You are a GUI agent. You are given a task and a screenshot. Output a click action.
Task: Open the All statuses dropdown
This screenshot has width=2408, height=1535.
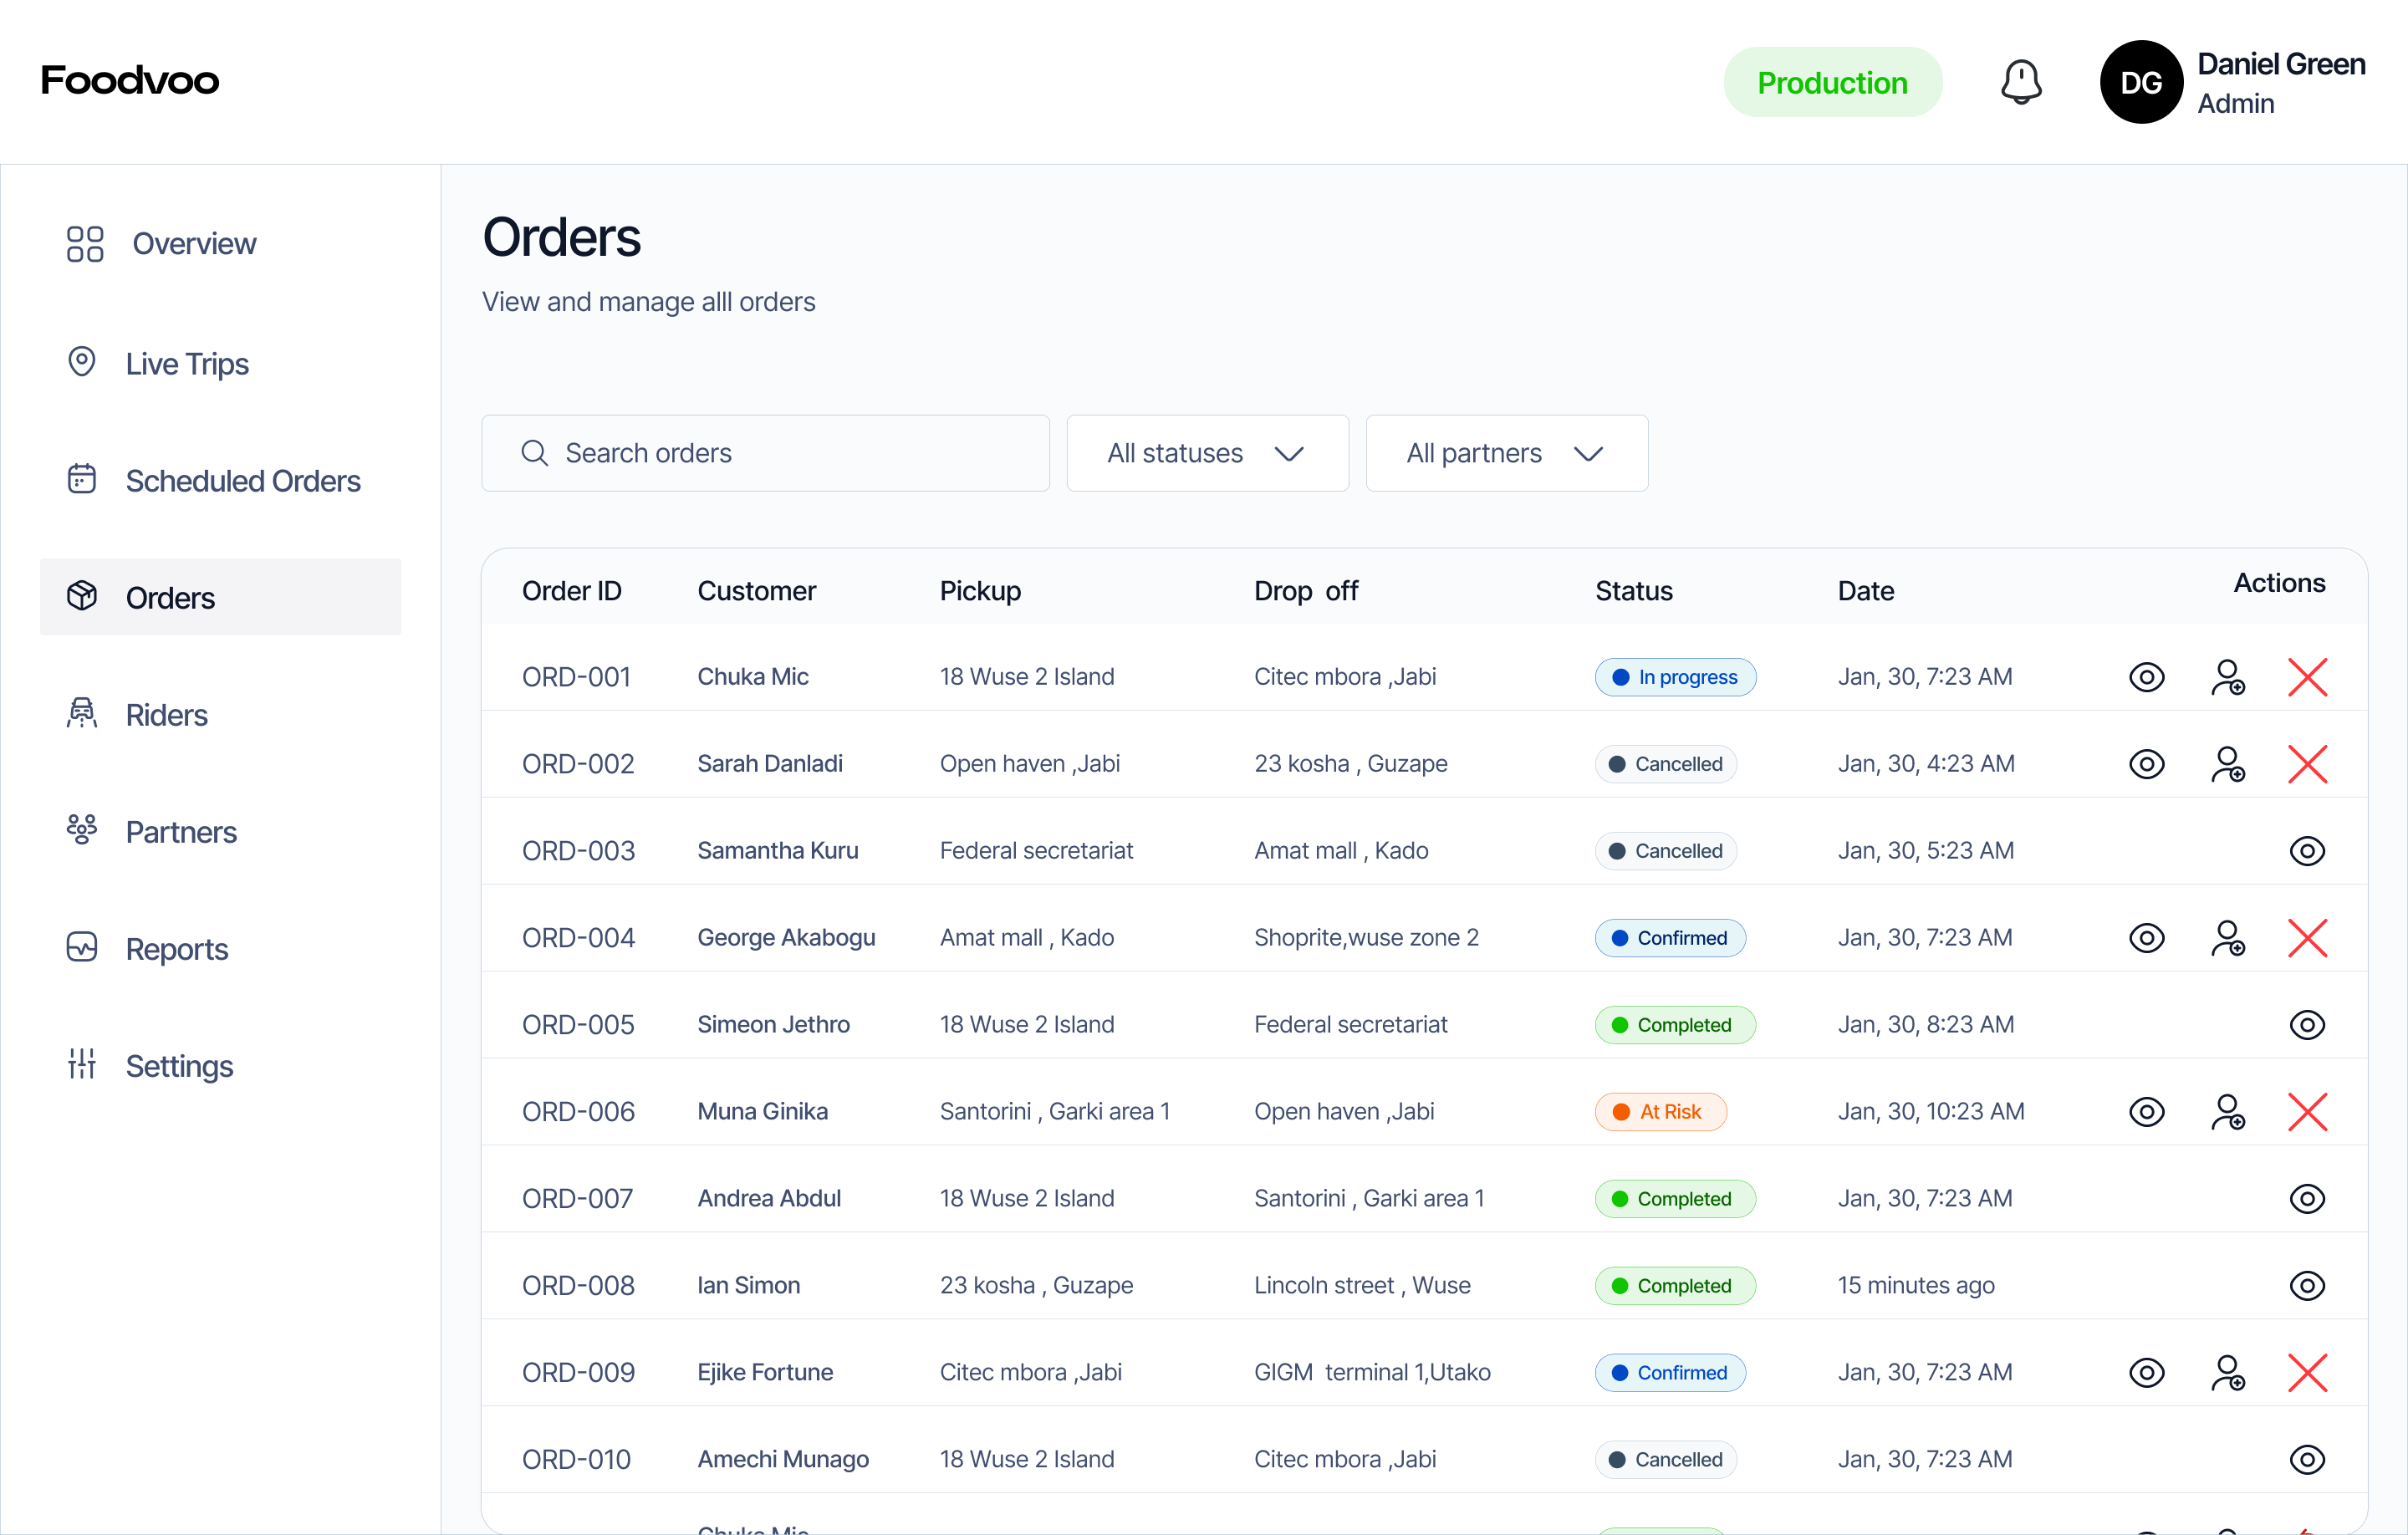[x=1207, y=453]
